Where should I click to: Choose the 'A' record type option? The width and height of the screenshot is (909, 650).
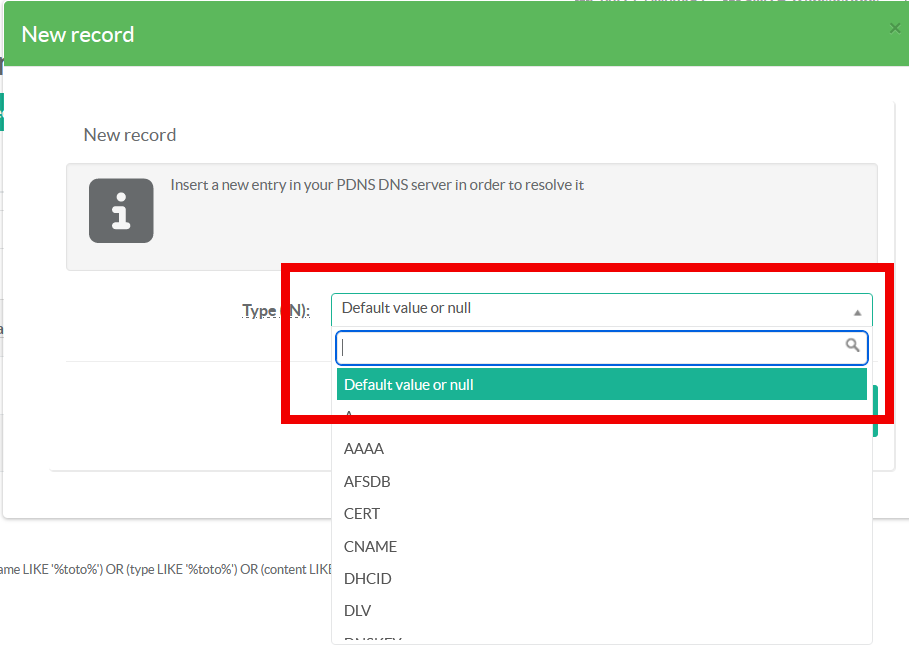349,414
